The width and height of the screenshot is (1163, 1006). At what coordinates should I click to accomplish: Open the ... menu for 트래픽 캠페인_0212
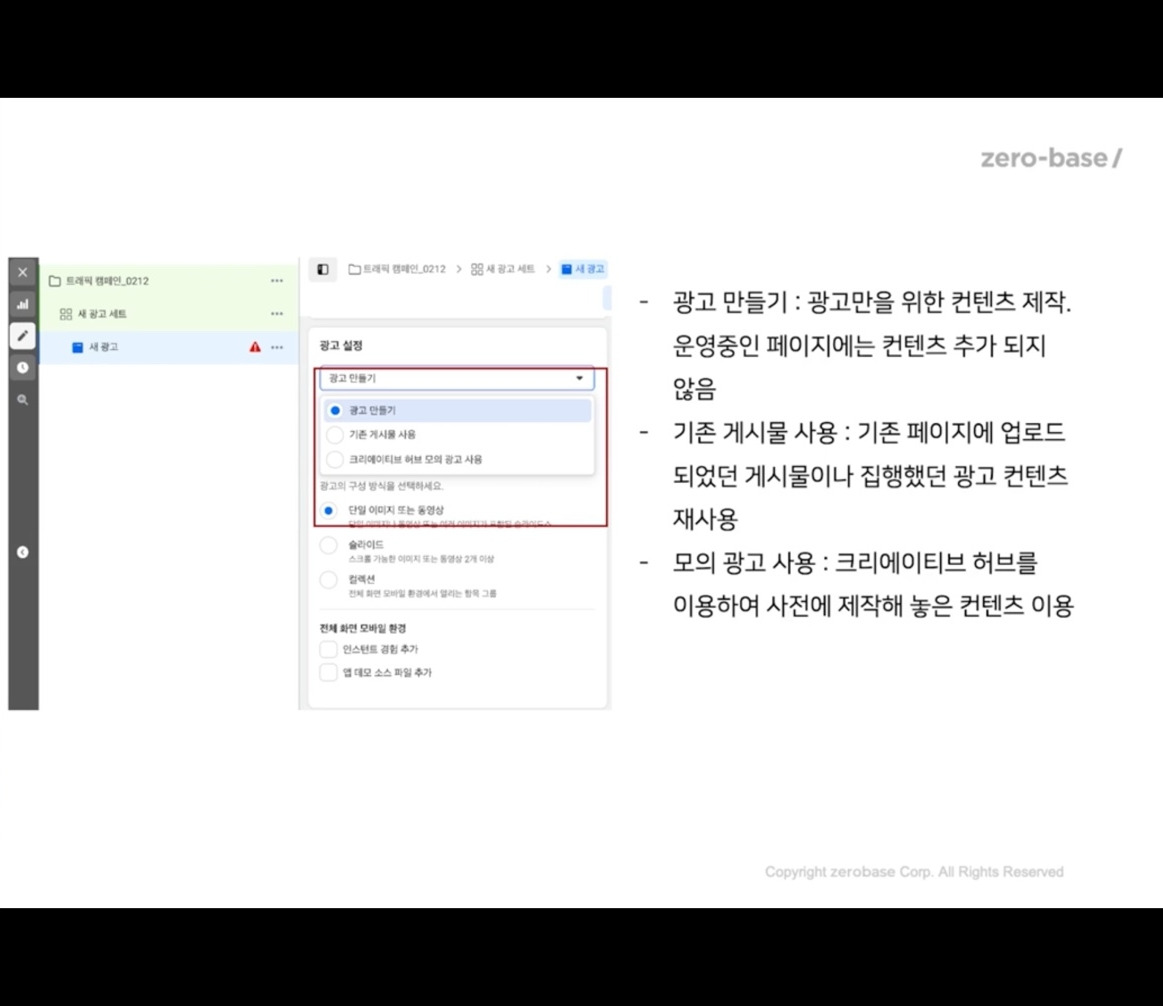click(276, 281)
